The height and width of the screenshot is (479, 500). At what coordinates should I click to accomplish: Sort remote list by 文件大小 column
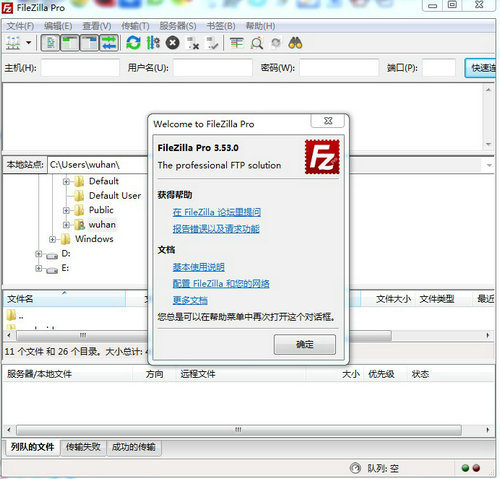coord(393,299)
